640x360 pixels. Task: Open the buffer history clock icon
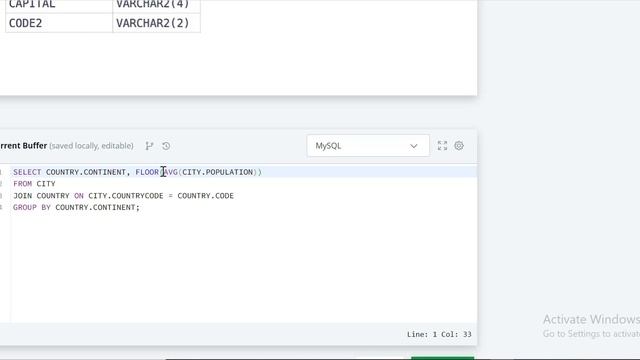pos(166,146)
